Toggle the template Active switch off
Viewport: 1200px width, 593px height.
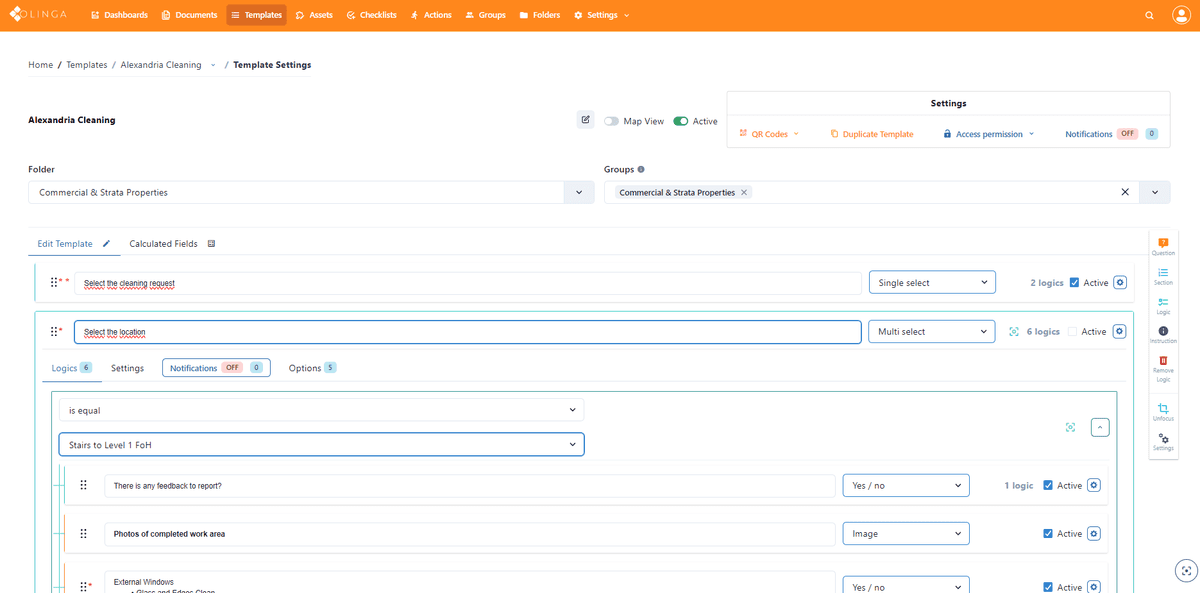(x=681, y=121)
